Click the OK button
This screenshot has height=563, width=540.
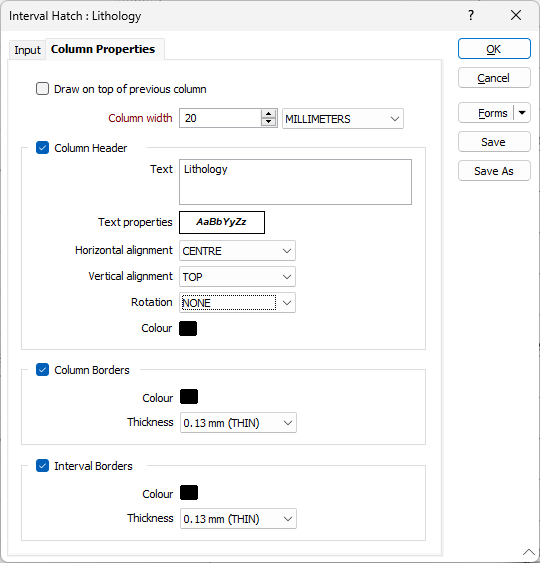click(x=494, y=48)
